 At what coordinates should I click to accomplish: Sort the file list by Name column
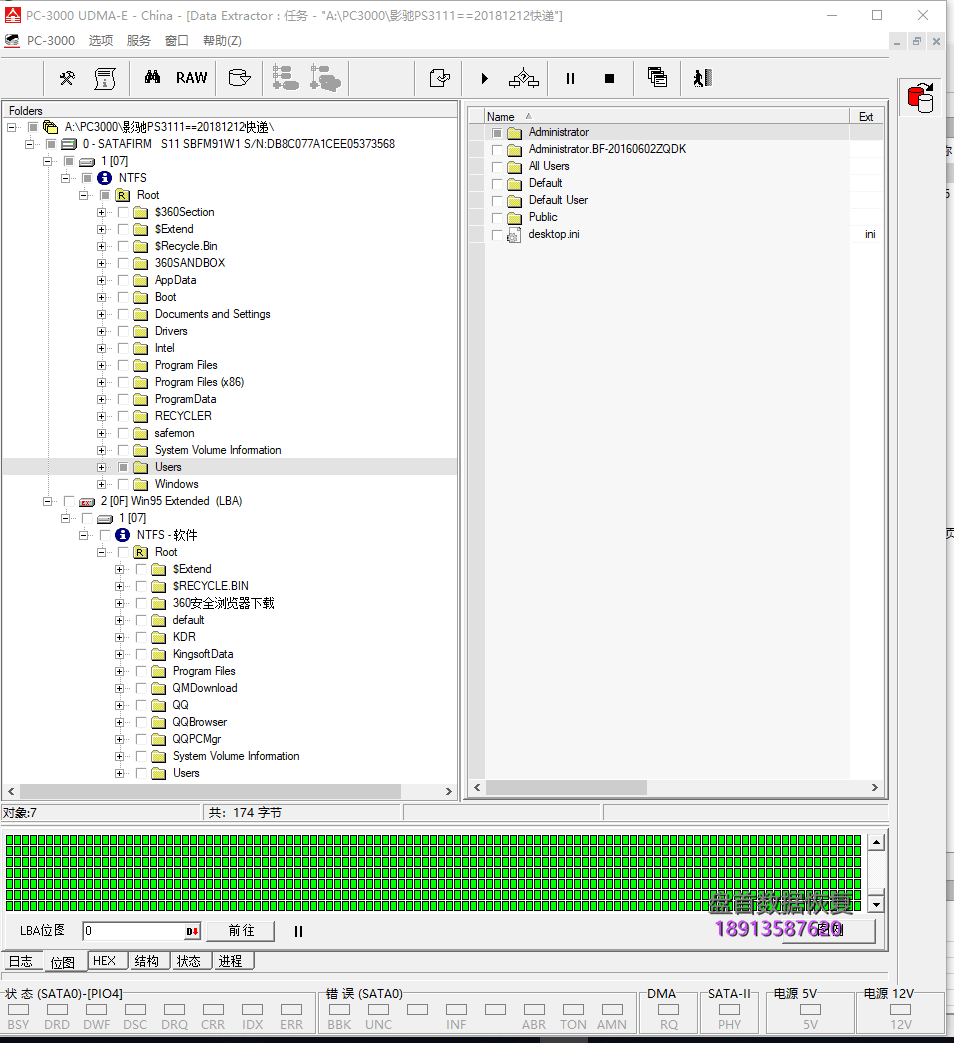tap(667, 116)
